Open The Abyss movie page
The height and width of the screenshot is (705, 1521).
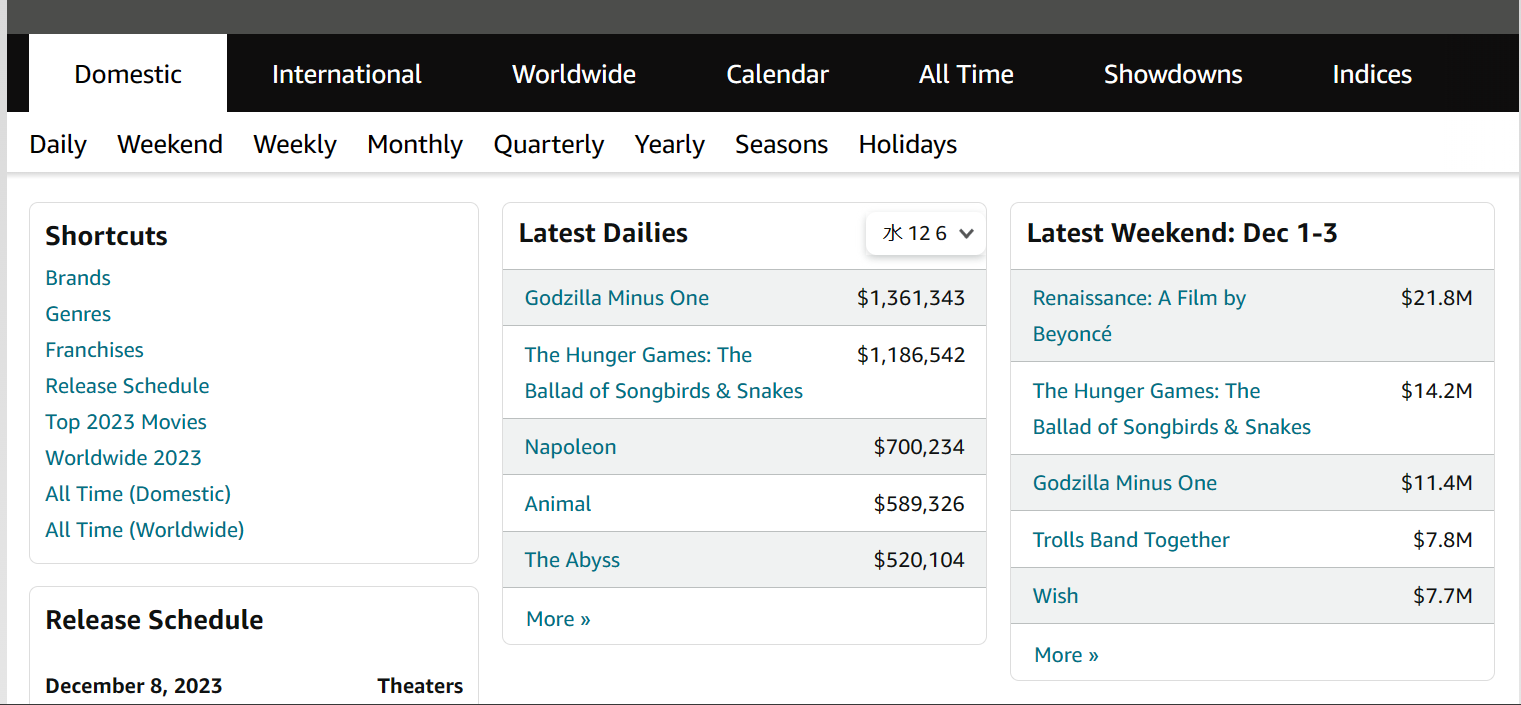tap(572, 560)
